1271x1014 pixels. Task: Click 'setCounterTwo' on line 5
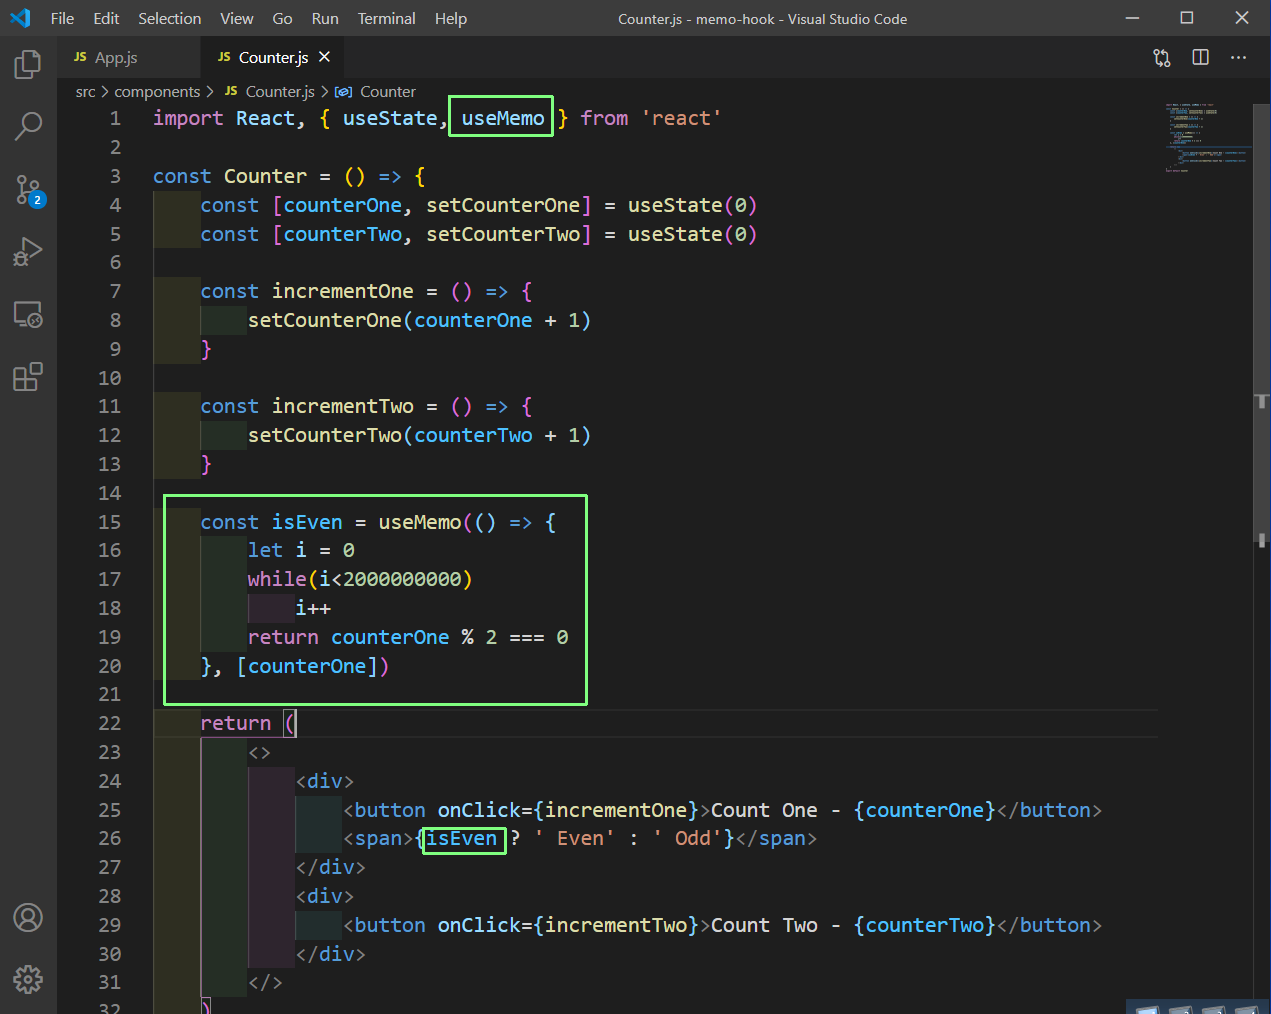(503, 234)
